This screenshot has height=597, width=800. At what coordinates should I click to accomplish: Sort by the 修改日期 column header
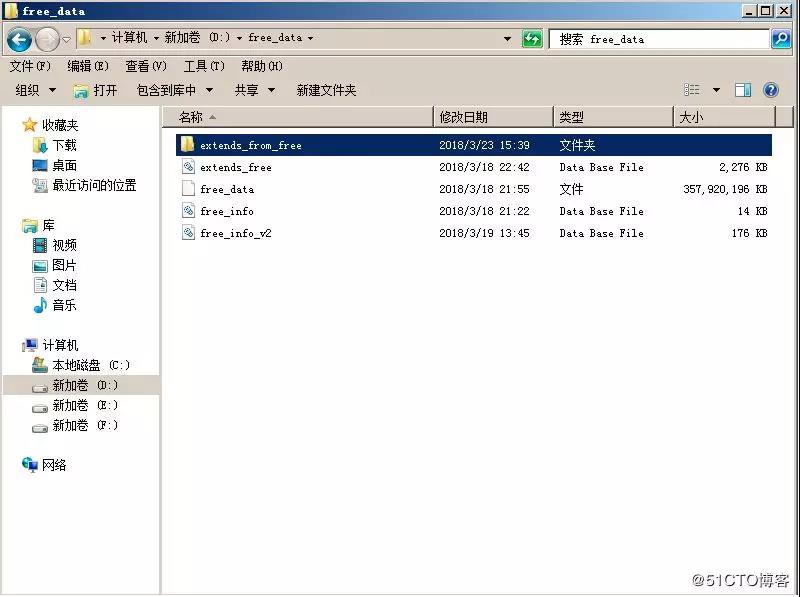[493, 117]
